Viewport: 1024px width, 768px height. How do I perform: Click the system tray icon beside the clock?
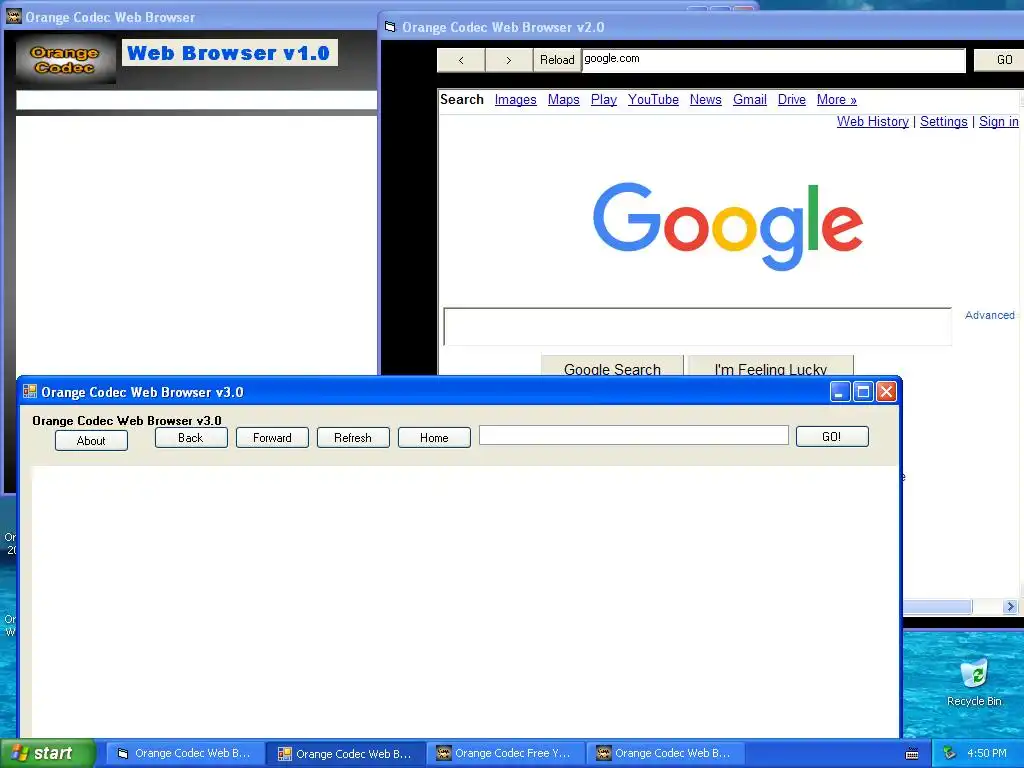(x=949, y=754)
